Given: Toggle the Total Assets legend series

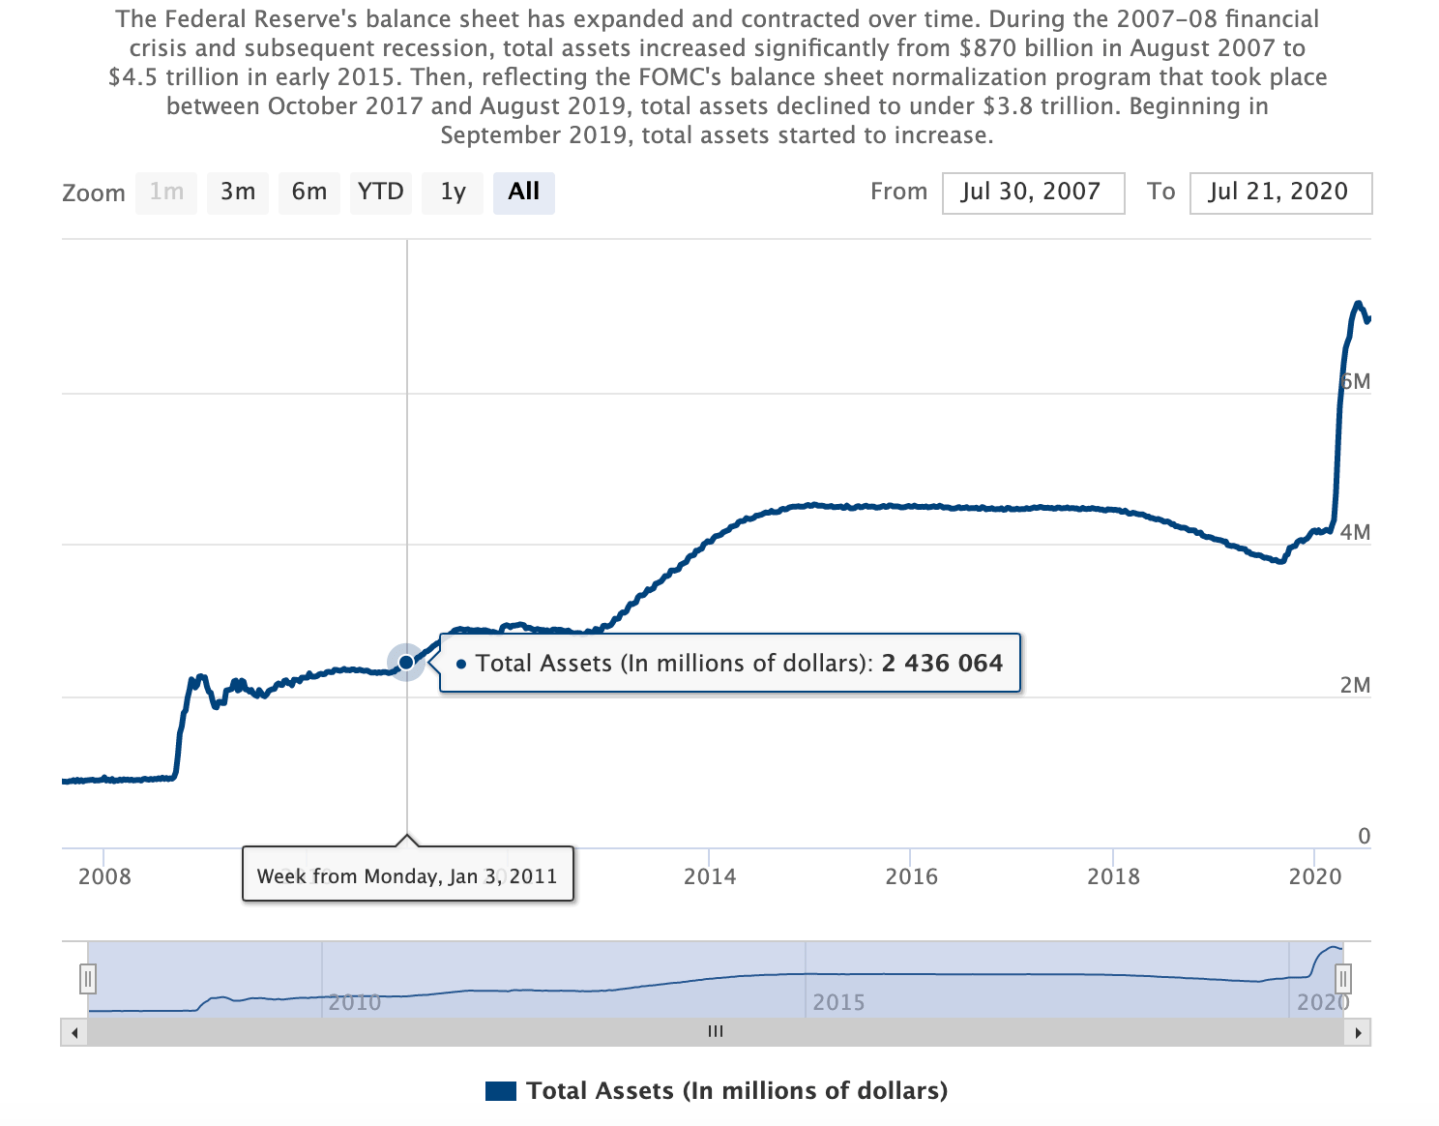Looking at the screenshot, I should (x=736, y=1090).
